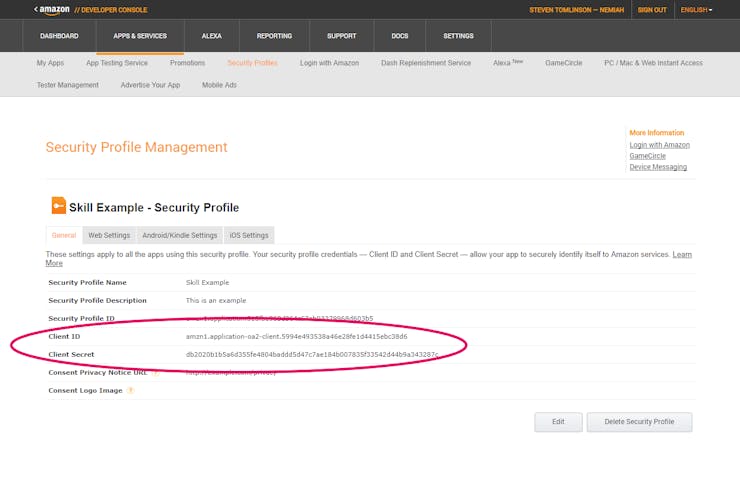Screen dimensions: 740x499
Task: Open Dash Replenishment Service submenu
Action: click(426, 63)
